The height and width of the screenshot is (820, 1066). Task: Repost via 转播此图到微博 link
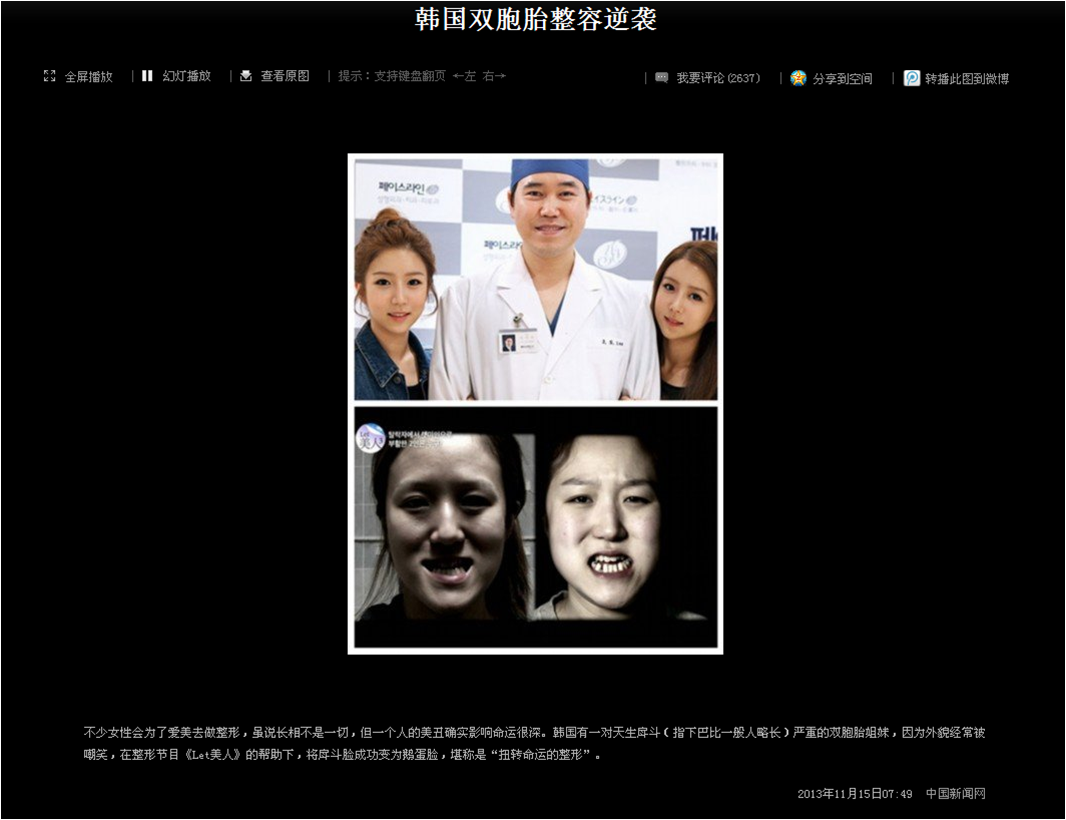click(x=967, y=79)
